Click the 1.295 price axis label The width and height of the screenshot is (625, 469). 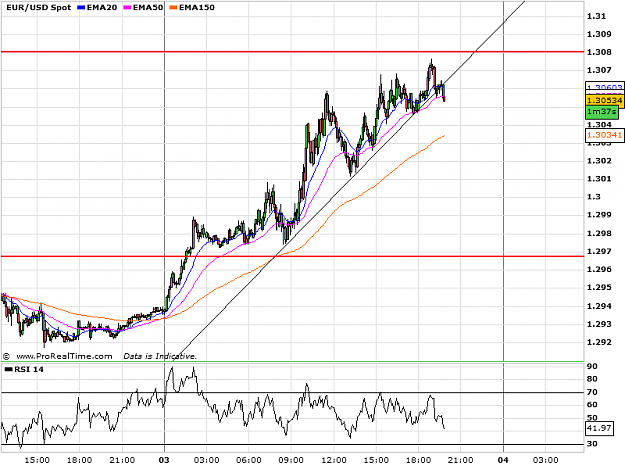click(x=599, y=287)
